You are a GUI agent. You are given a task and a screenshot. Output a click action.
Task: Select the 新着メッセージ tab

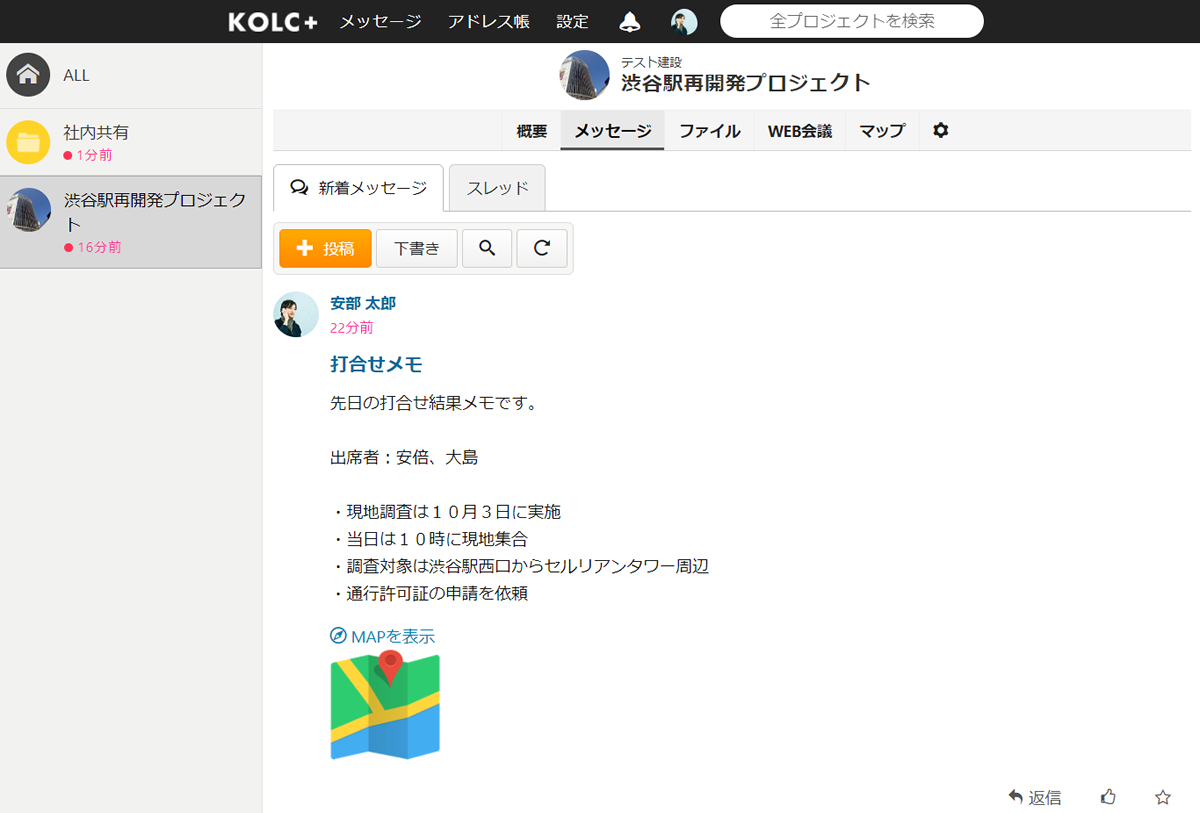358,188
